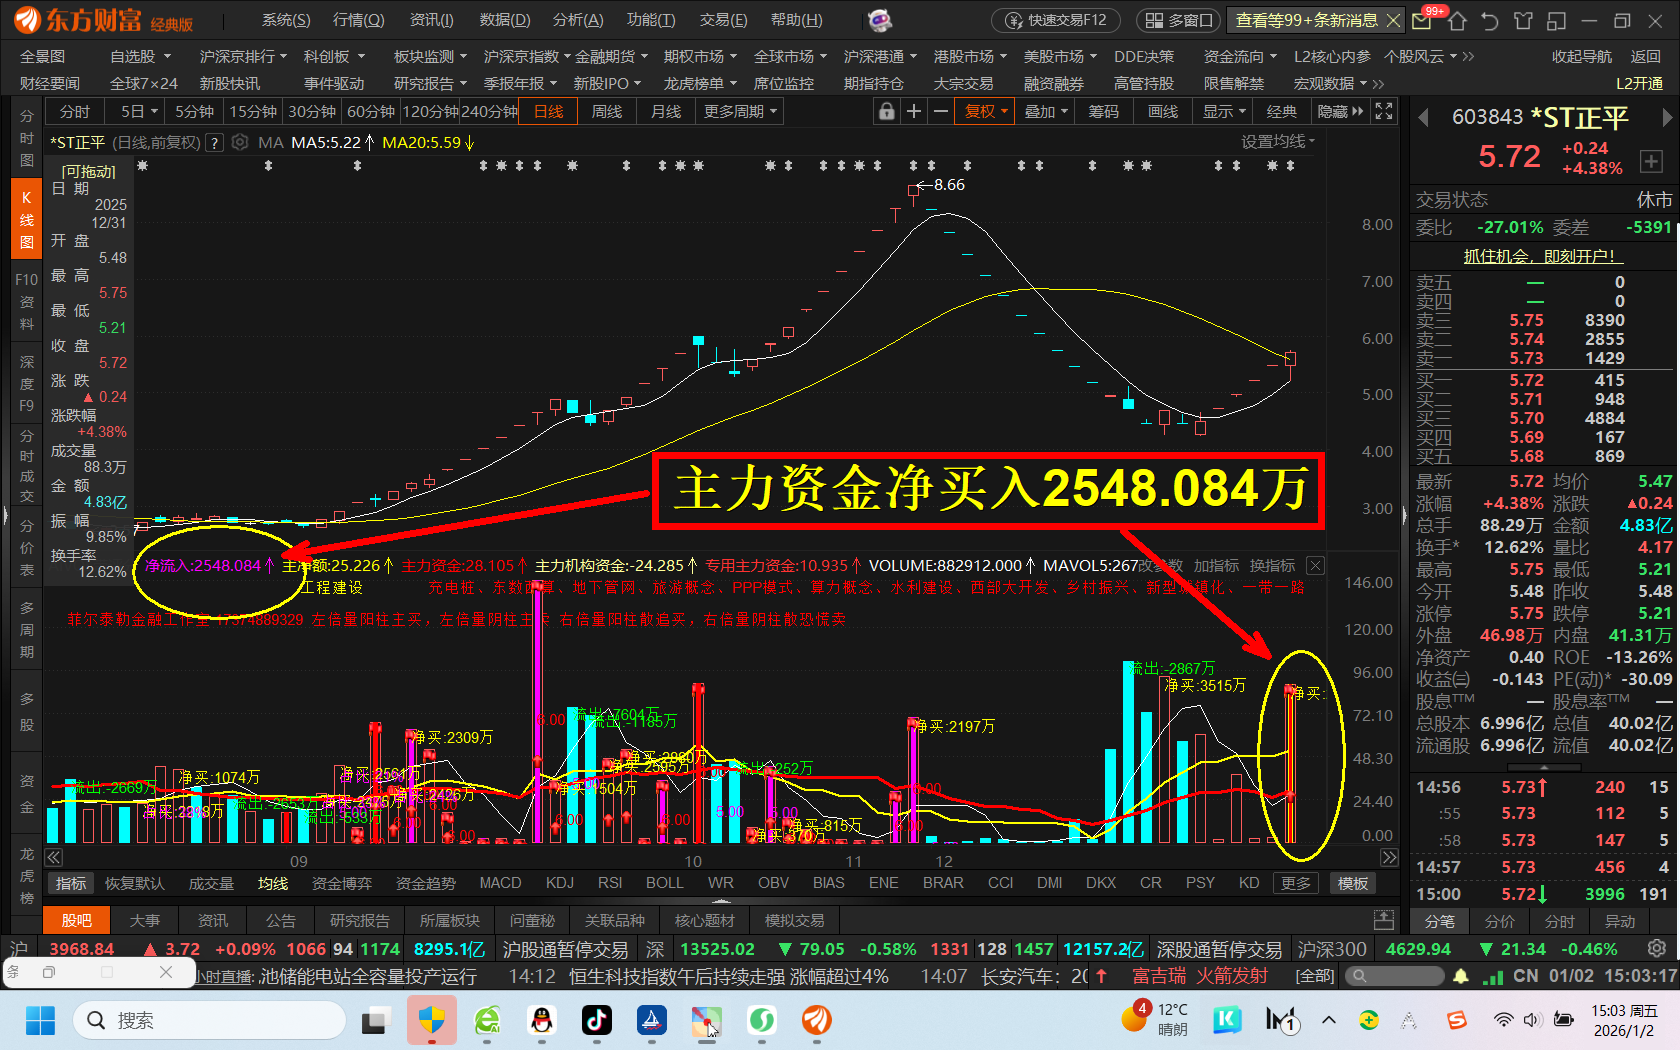This screenshot has width=1680, height=1050.
Task: Open the F10 资料 sidebar item
Action: click(x=26, y=300)
